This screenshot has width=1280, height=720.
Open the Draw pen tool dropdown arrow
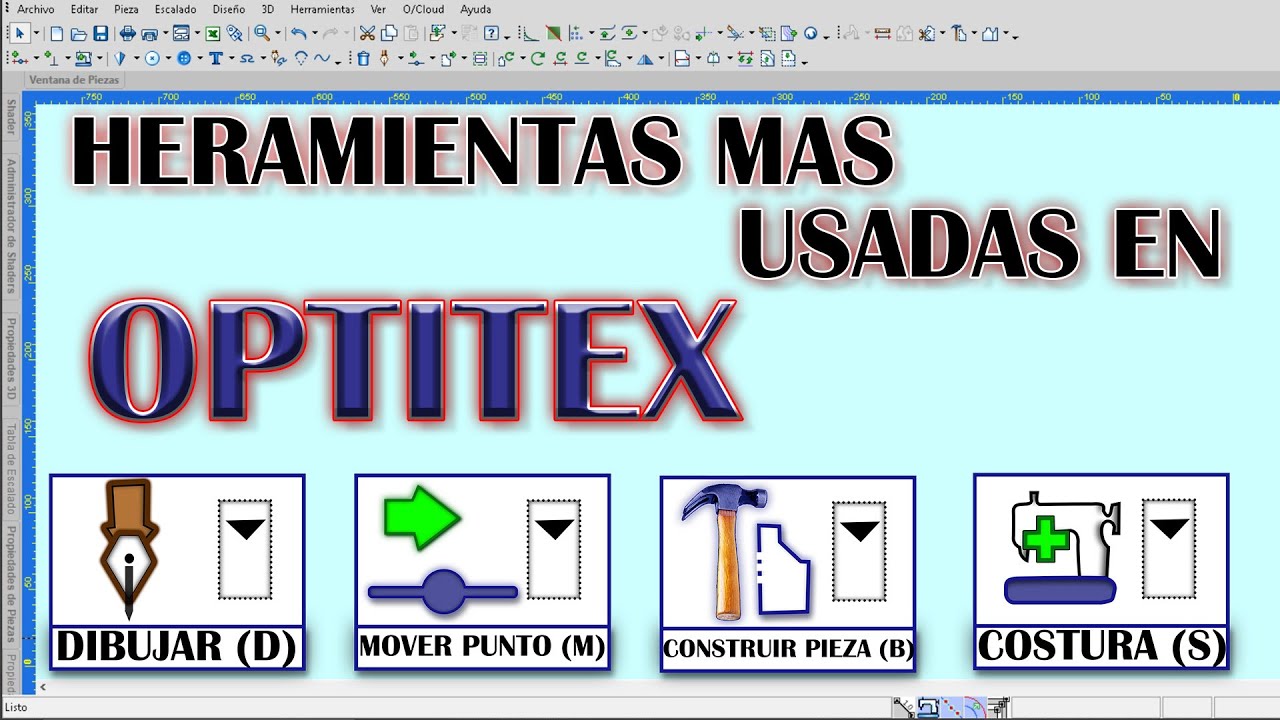coord(400,58)
